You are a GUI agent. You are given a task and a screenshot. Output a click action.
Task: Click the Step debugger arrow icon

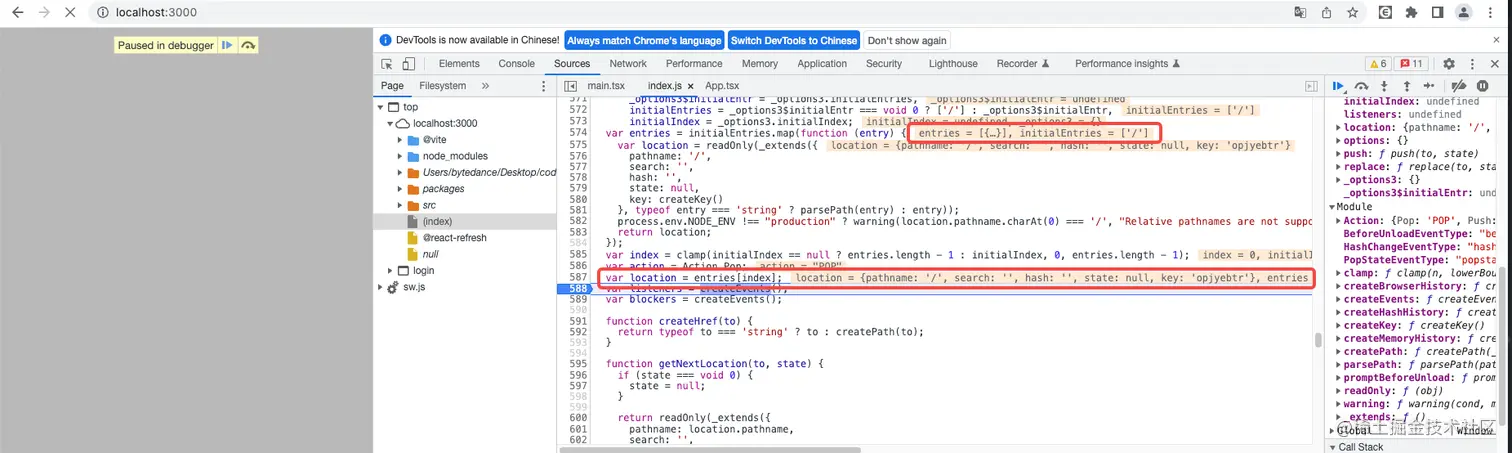coord(1429,87)
